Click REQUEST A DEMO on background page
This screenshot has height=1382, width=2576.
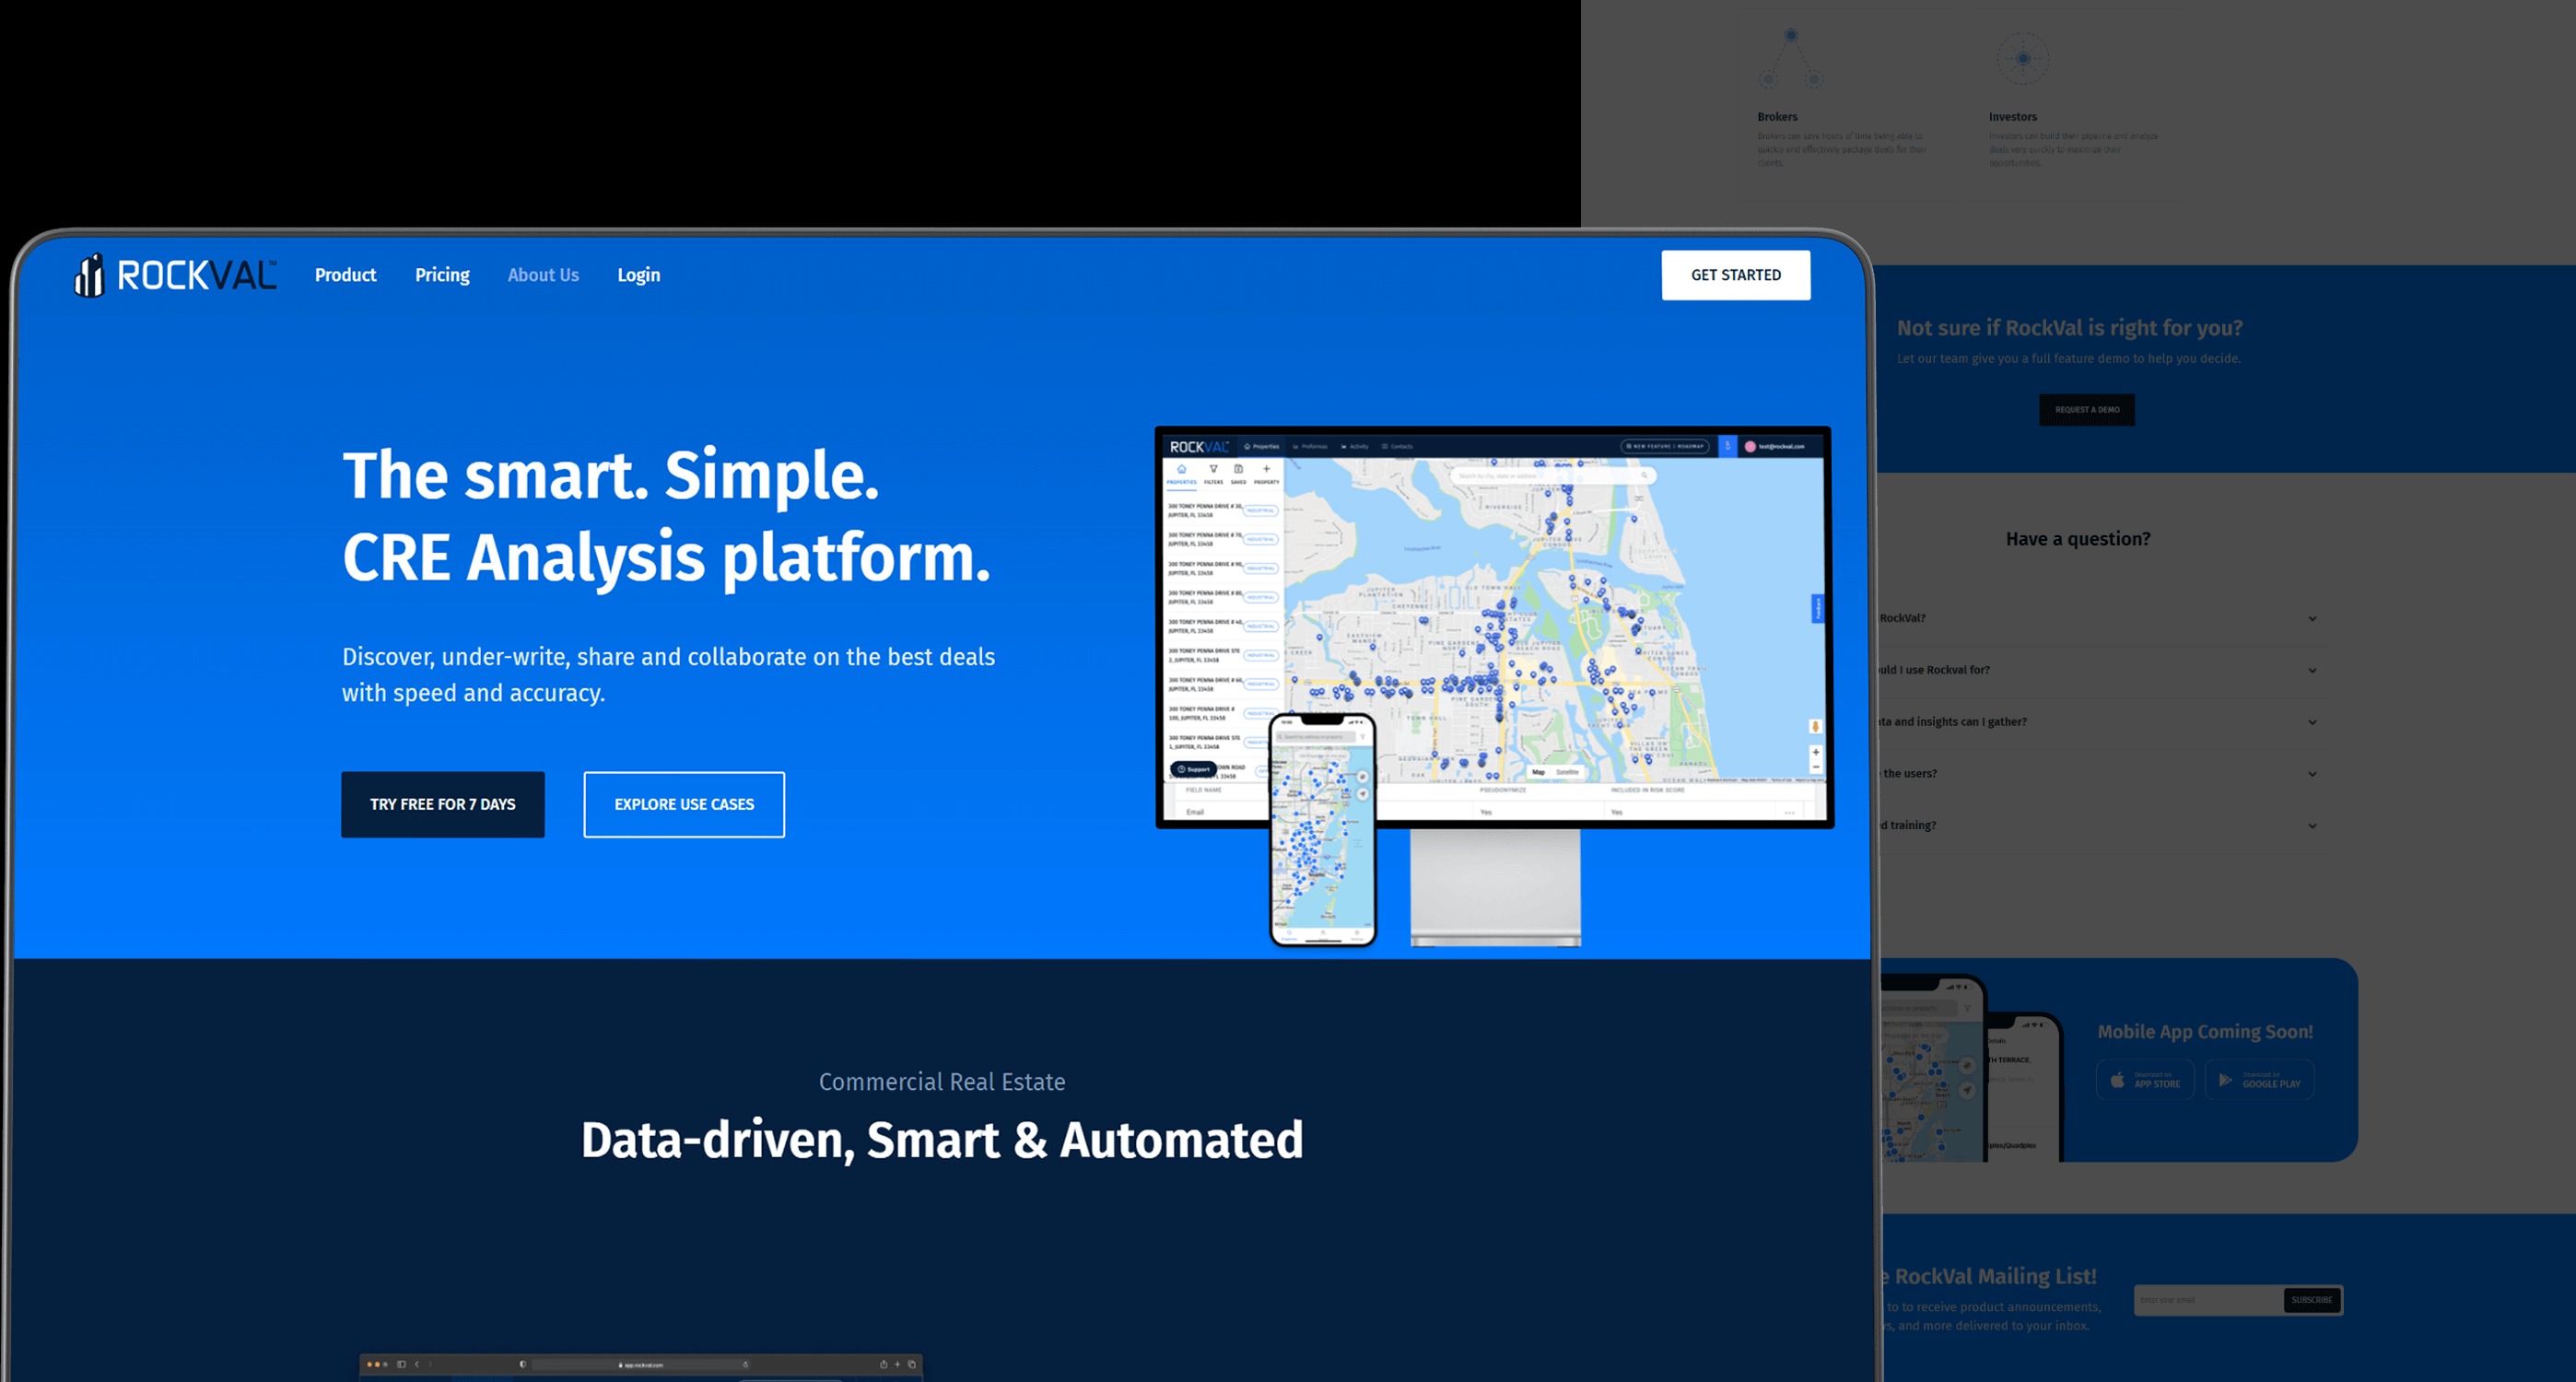pyautogui.click(x=2087, y=410)
